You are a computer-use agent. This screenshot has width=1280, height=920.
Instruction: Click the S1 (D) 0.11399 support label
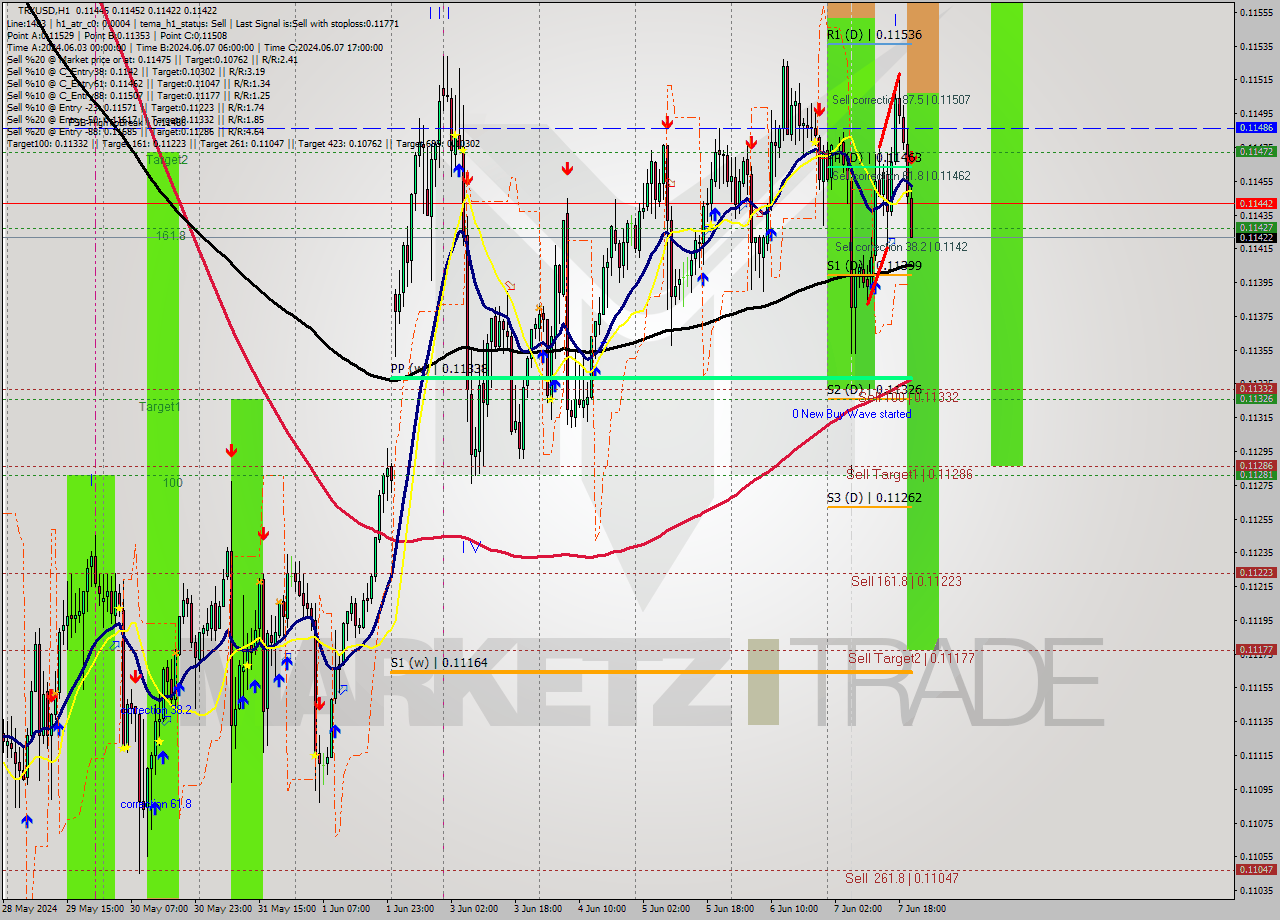874,266
